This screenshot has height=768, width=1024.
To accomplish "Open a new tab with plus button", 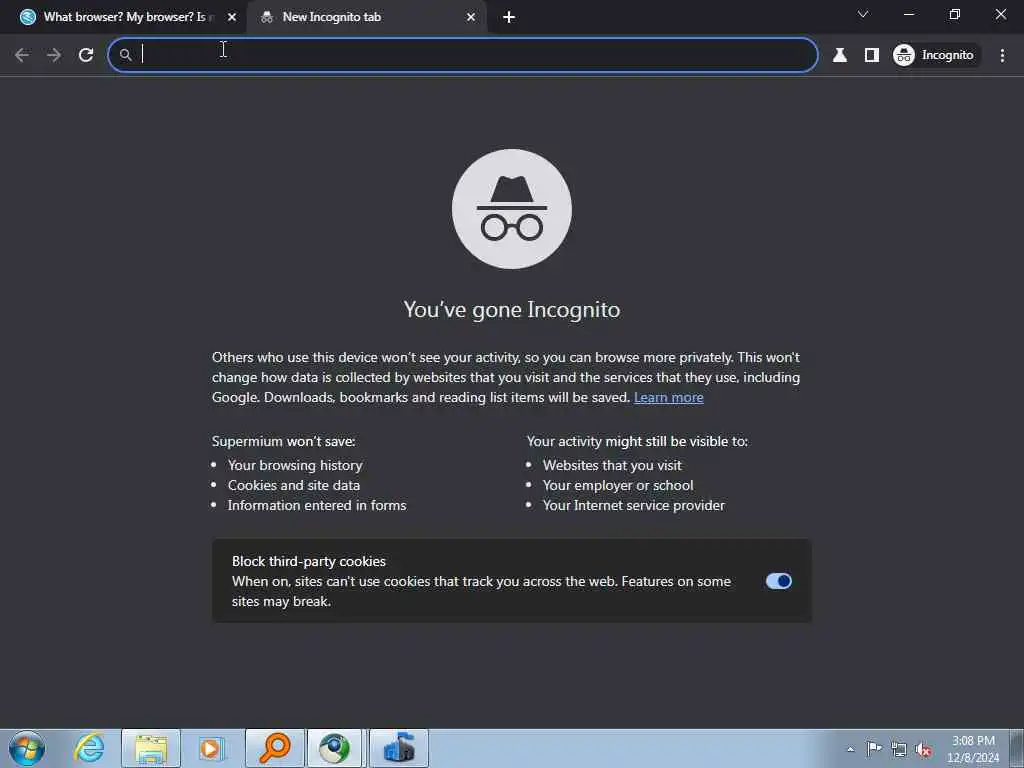I will click(x=509, y=17).
